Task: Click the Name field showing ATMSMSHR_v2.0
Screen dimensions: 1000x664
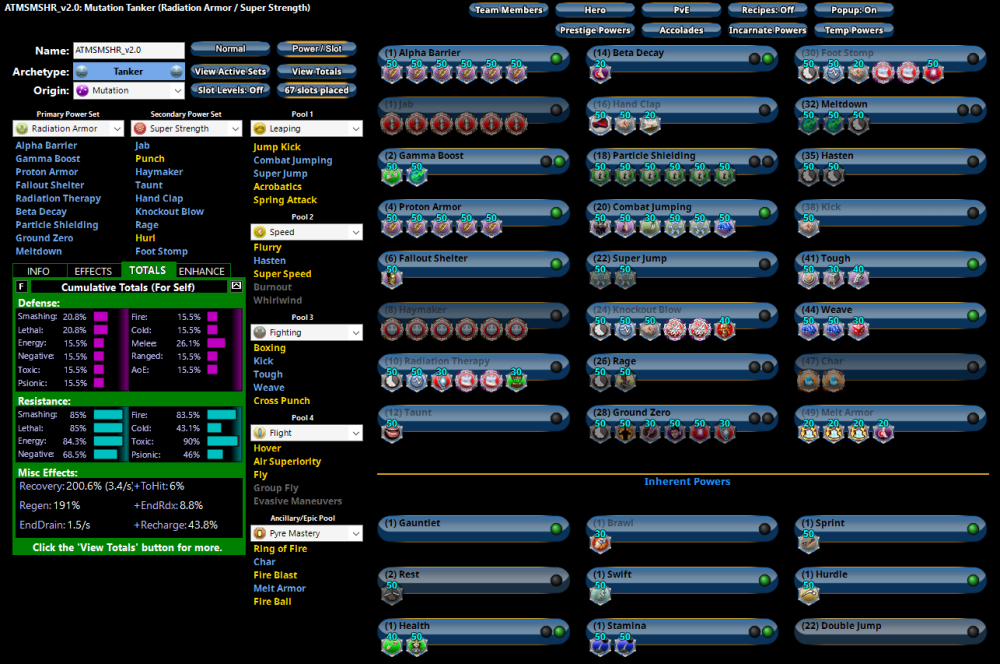Action: [128, 48]
